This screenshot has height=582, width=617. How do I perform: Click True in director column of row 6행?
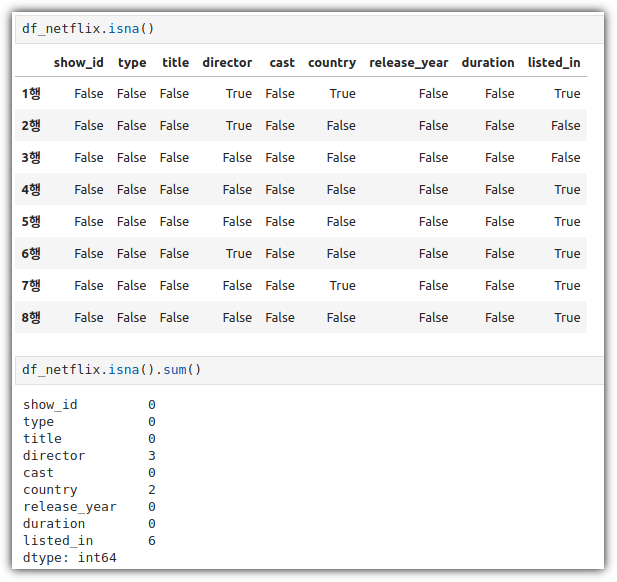click(x=239, y=253)
